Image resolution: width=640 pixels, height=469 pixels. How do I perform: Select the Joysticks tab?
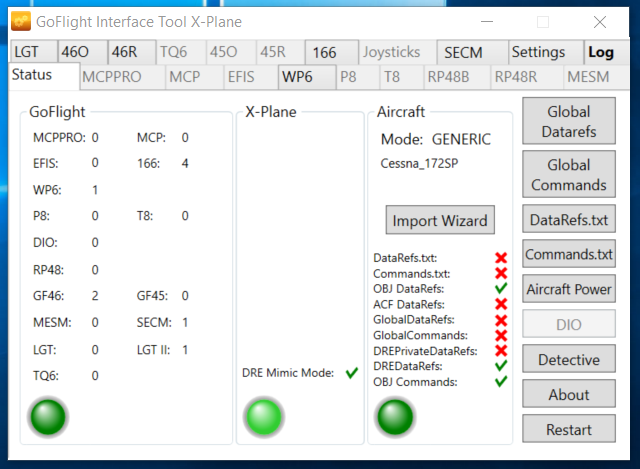(398, 52)
